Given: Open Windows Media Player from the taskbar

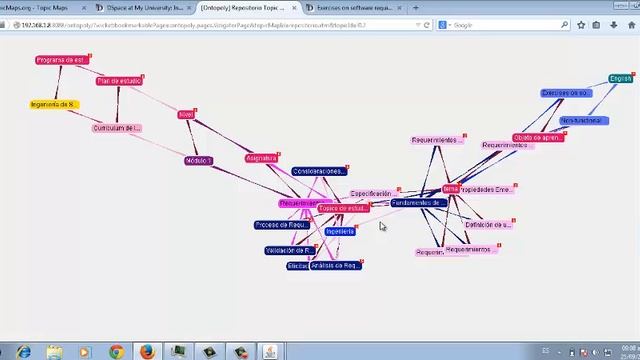Looking at the screenshot, I should [x=84, y=351].
